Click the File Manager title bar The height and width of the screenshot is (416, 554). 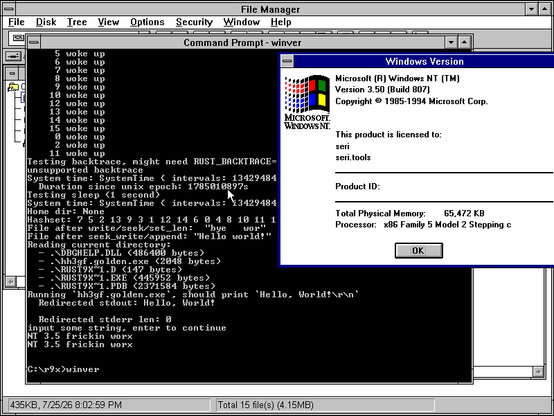[270, 9]
